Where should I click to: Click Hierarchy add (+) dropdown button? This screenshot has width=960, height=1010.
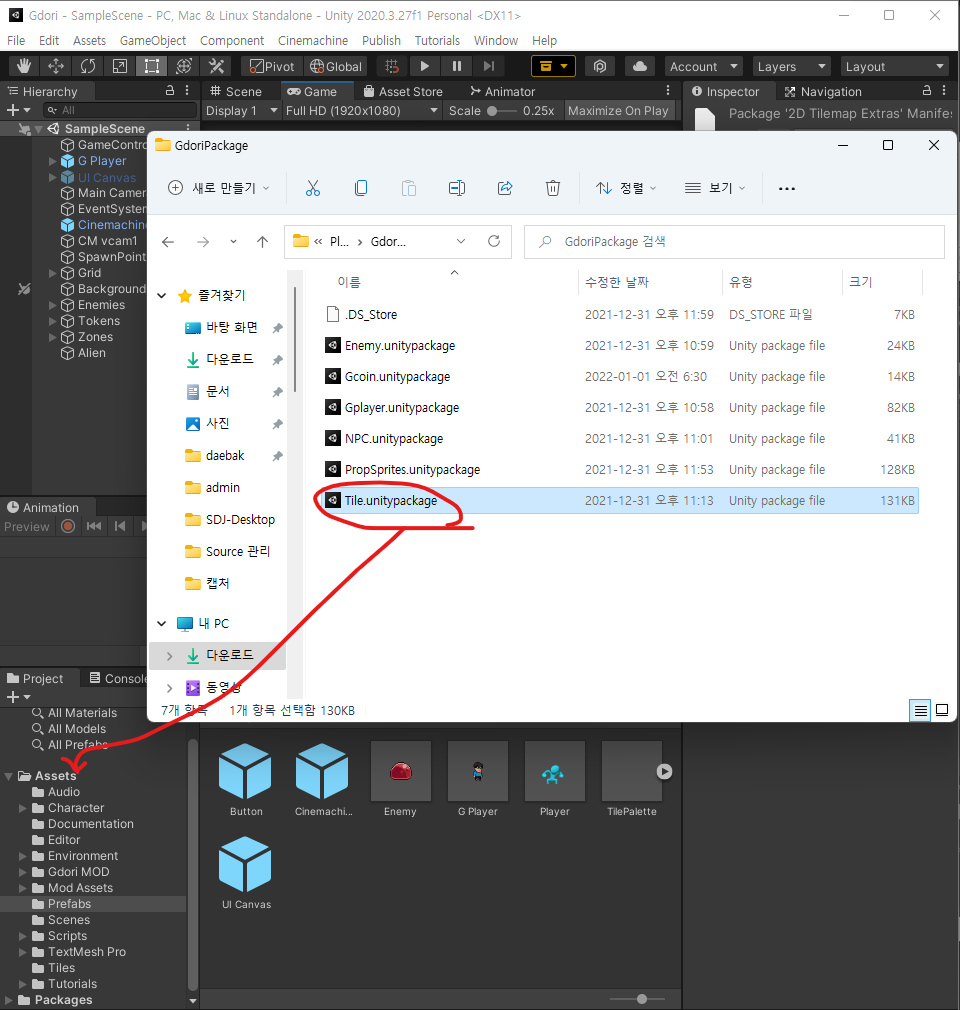pos(17,110)
